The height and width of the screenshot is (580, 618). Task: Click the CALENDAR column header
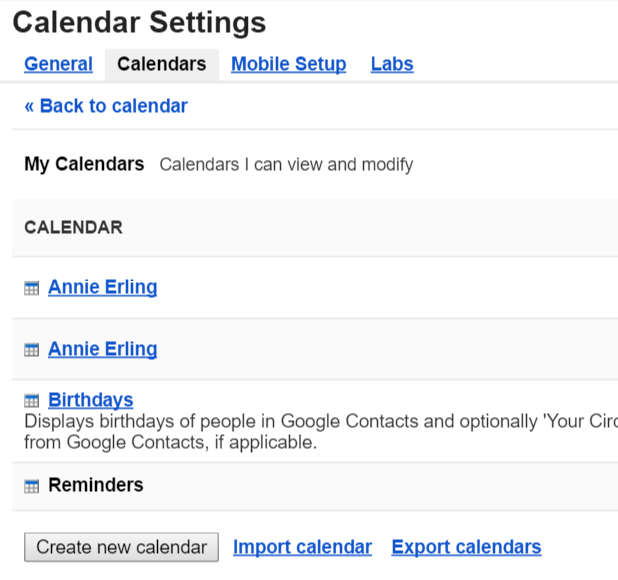73,227
